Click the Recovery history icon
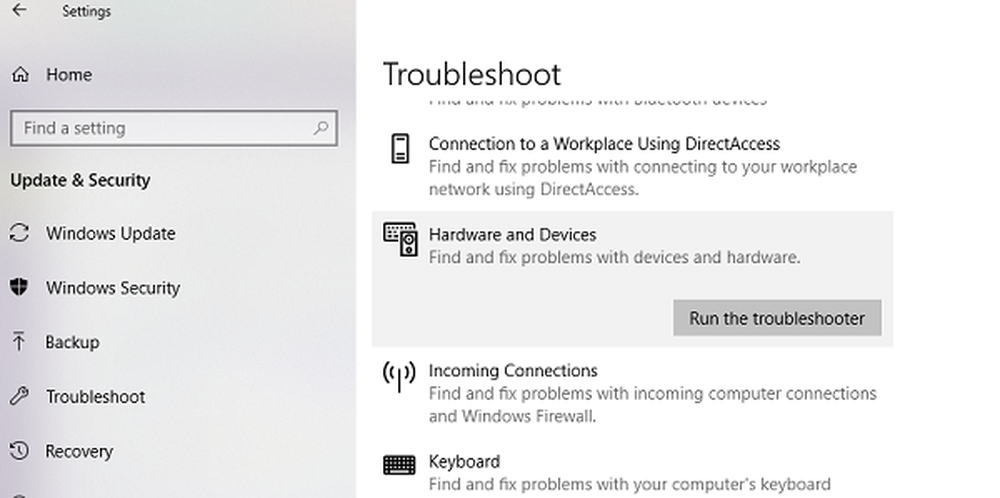This screenshot has height=498, width=1000. (19, 452)
